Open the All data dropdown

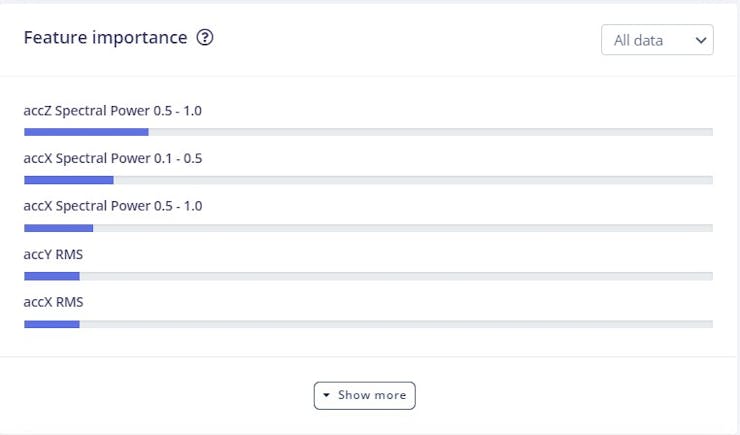pyautogui.click(x=656, y=40)
